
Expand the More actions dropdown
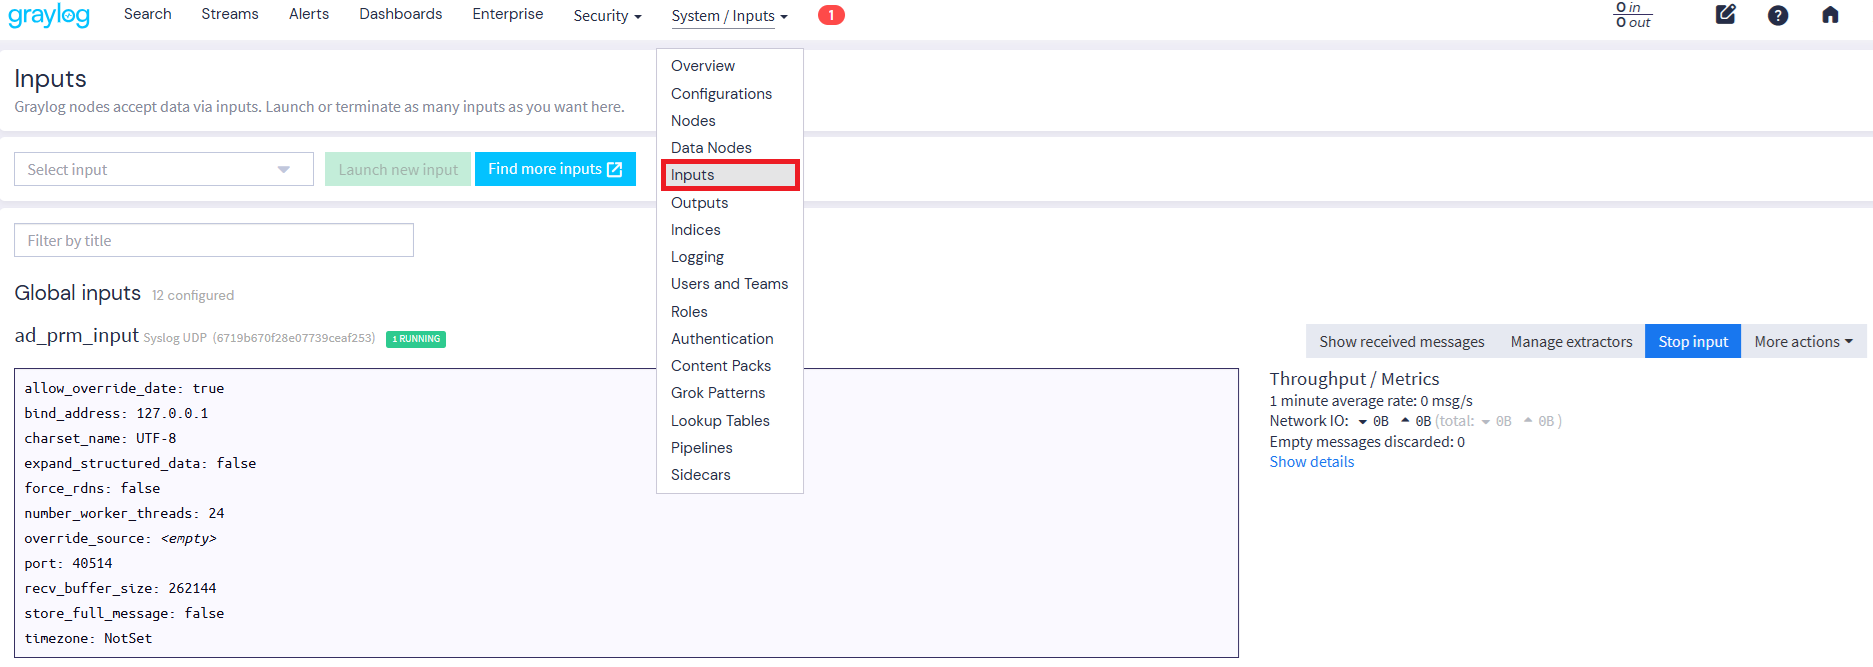[1802, 342]
